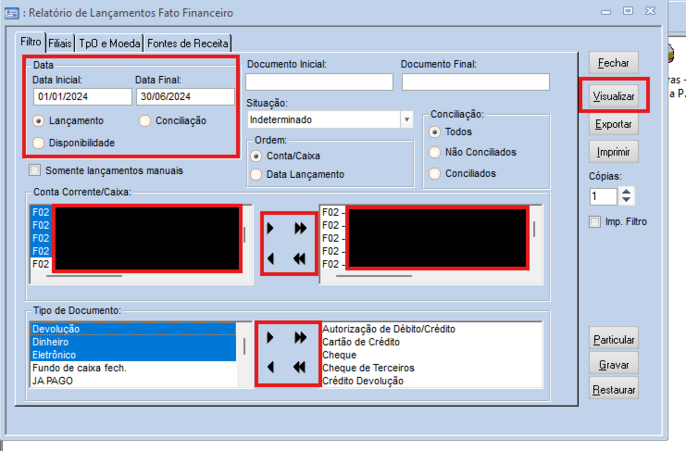The width and height of the screenshot is (686, 451).
Task: Enable Somente lançamentos manuais checkbox
Action: (x=37, y=170)
